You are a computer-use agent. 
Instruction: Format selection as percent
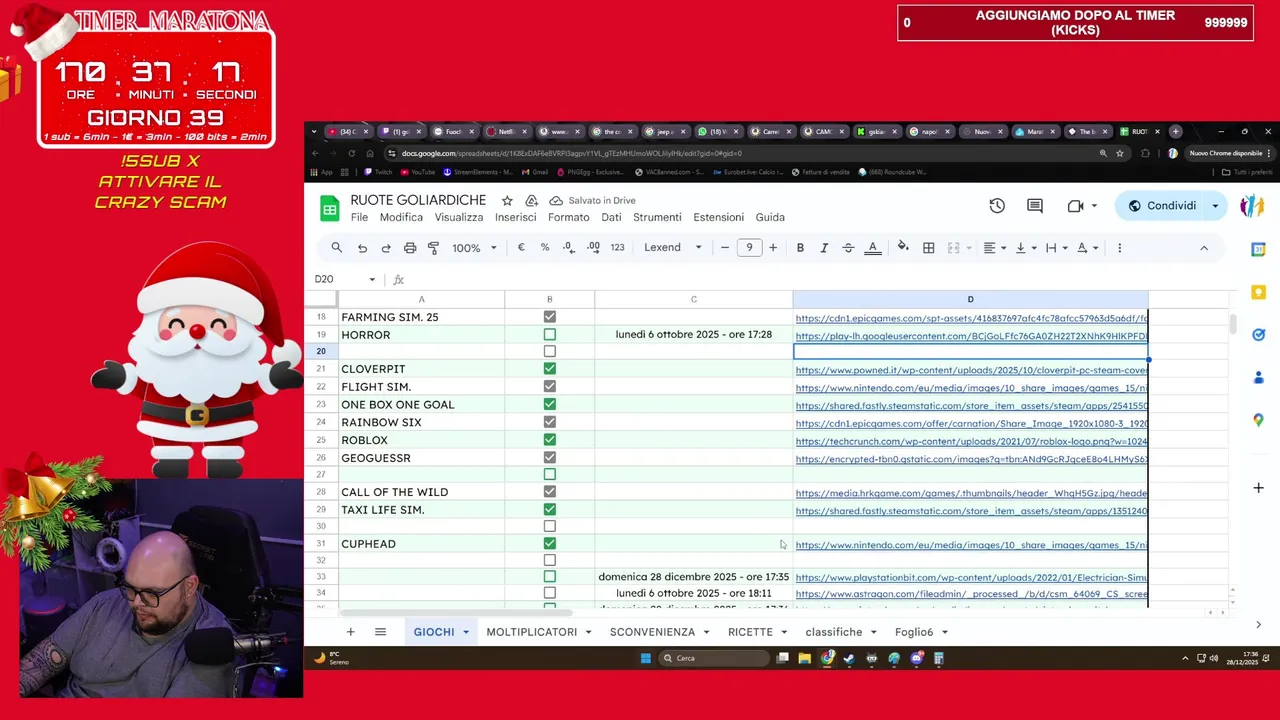point(545,248)
